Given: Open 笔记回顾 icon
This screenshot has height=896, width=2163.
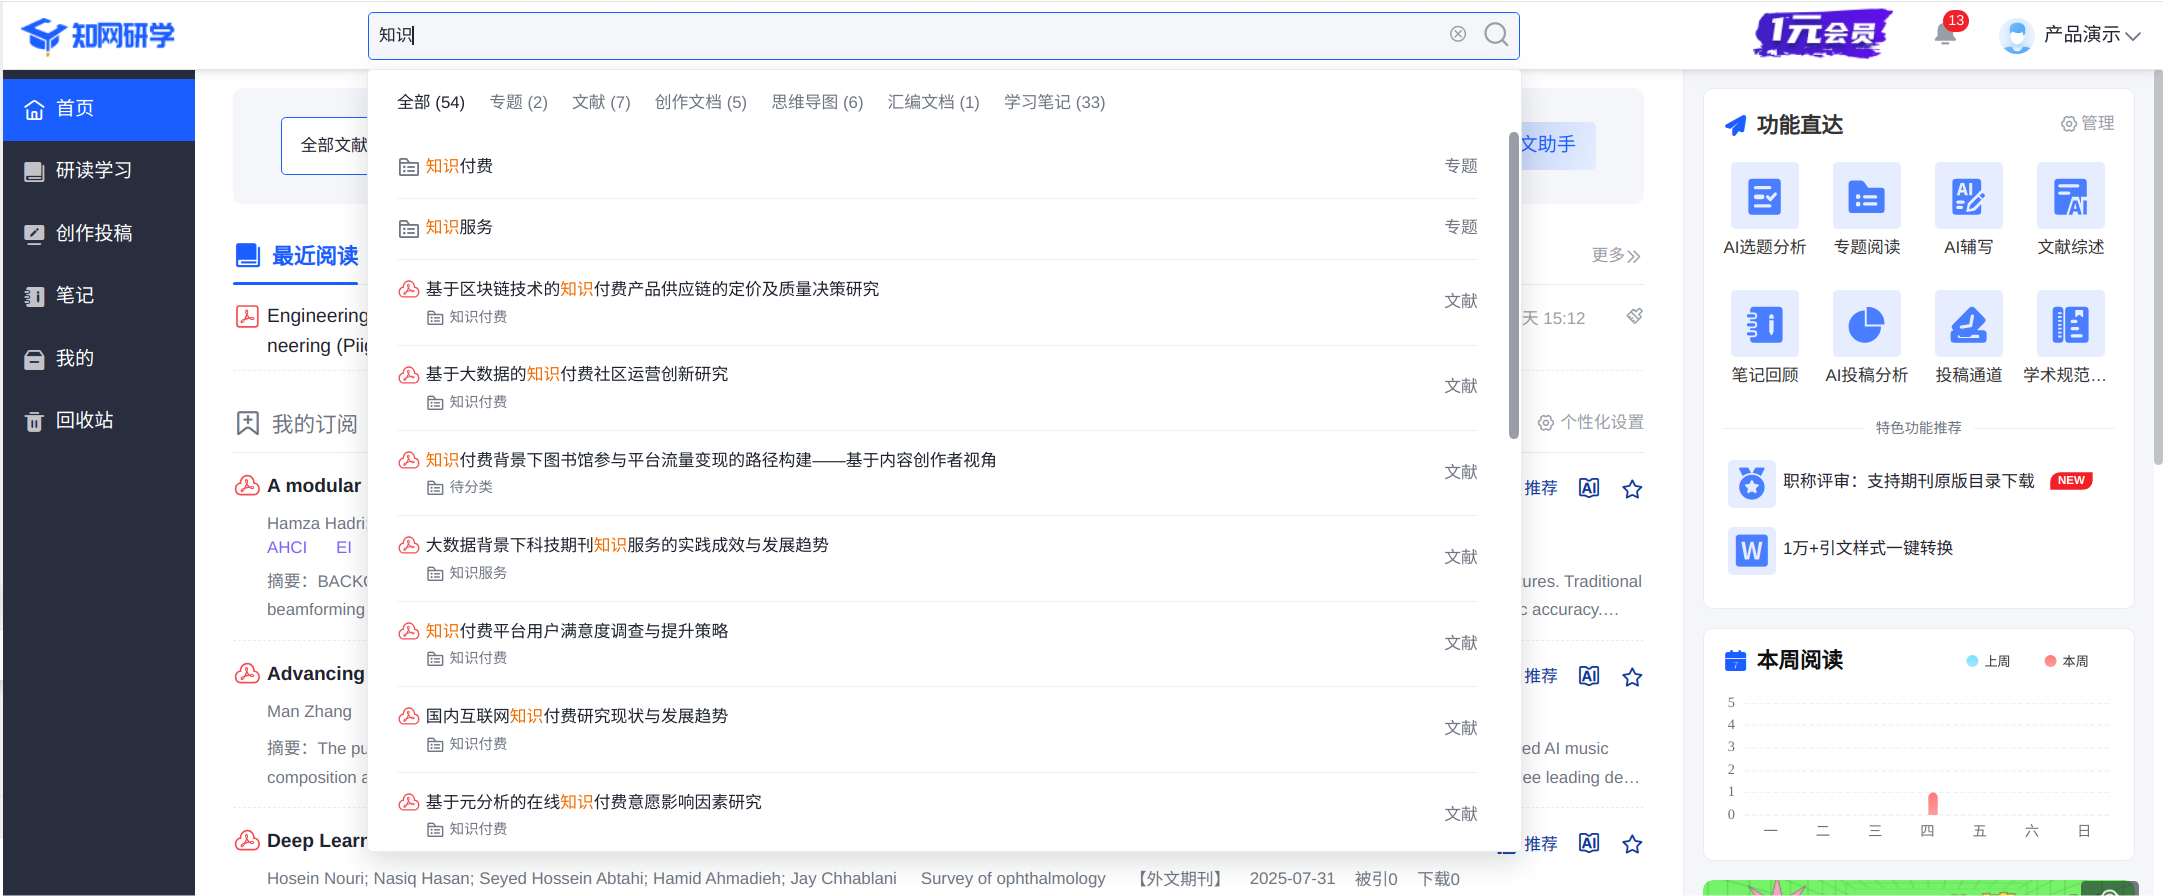Looking at the screenshot, I should point(1764,324).
